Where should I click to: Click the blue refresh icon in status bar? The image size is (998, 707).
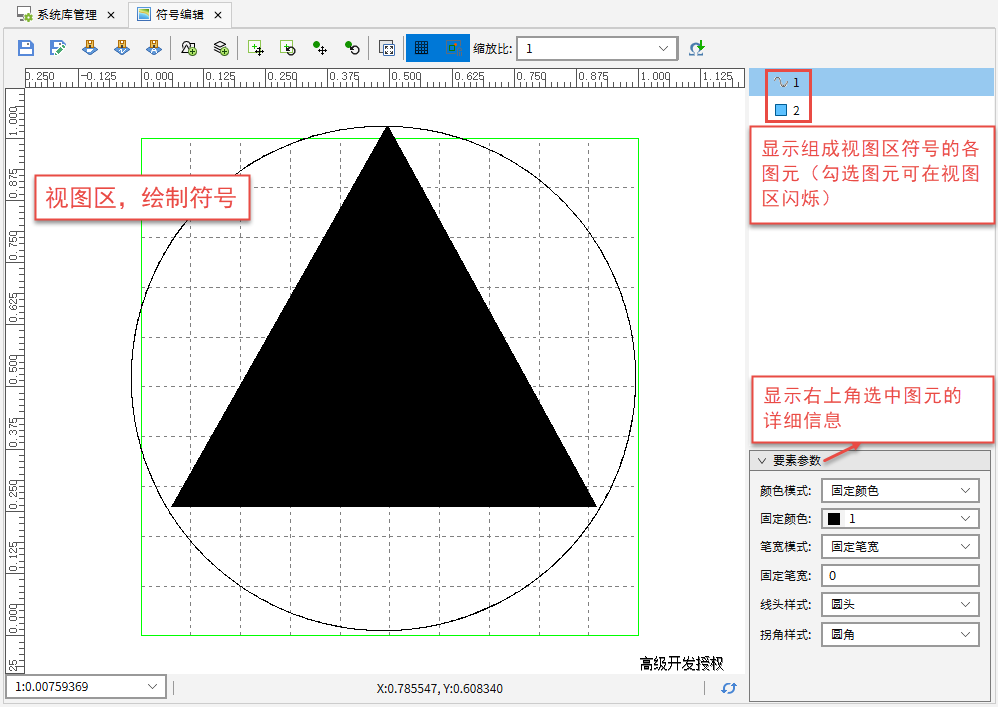click(x=729, y=688)
